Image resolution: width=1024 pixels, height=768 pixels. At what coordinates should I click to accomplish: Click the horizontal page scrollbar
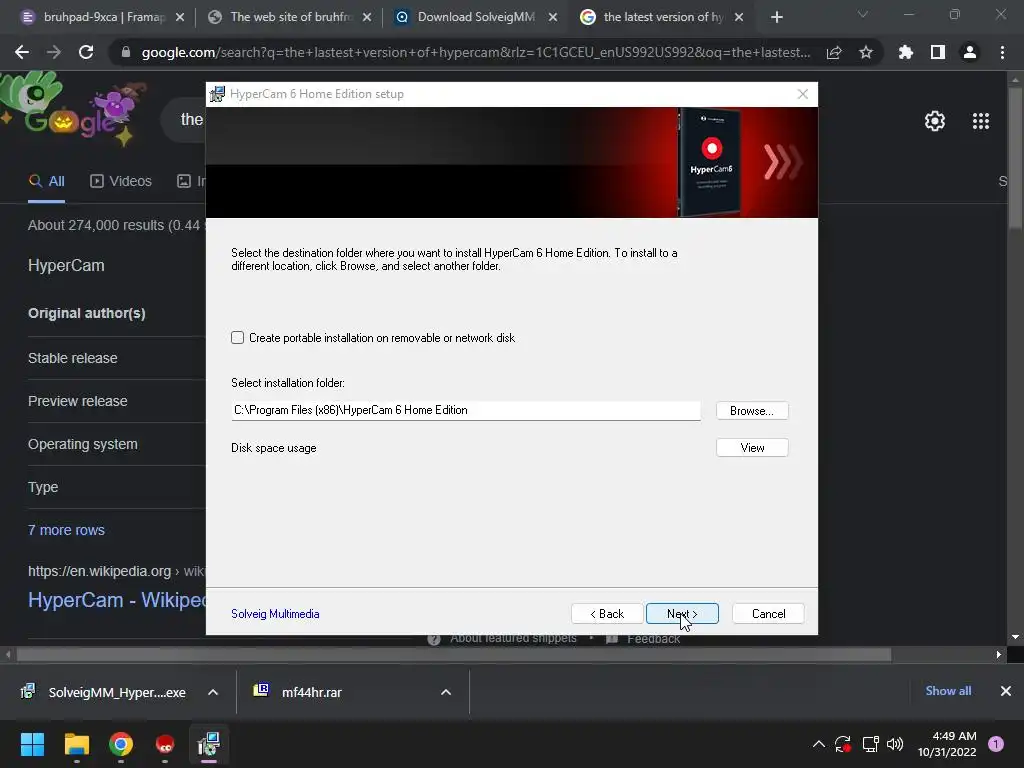(x=454, y=654)
